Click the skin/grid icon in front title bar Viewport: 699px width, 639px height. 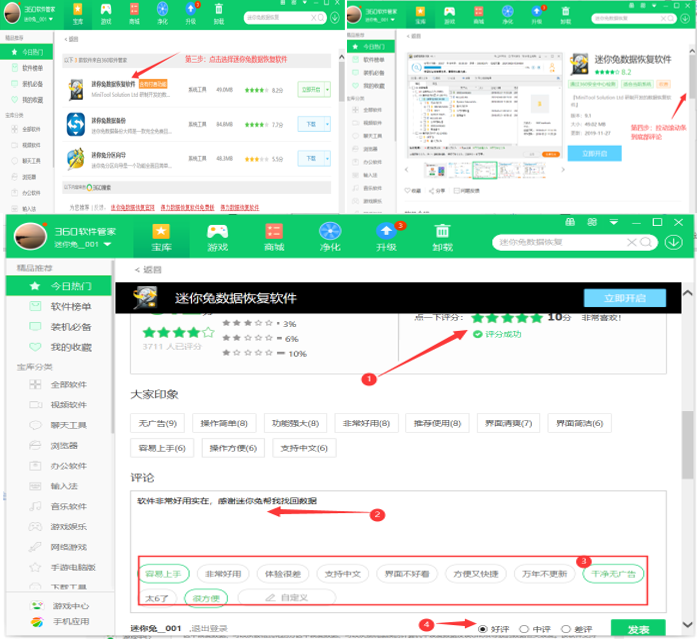(592, 222)
